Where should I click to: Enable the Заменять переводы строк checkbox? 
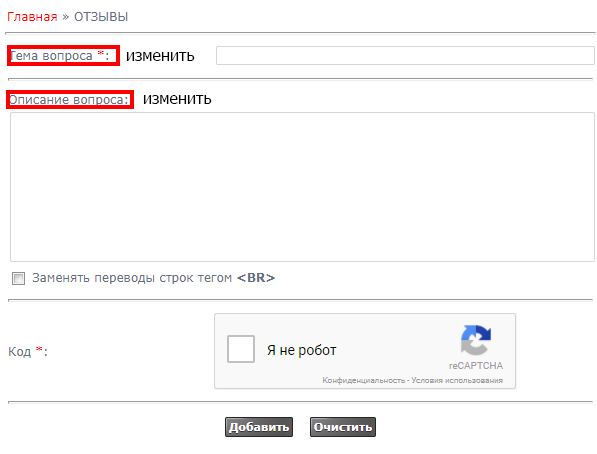(18, 278)
